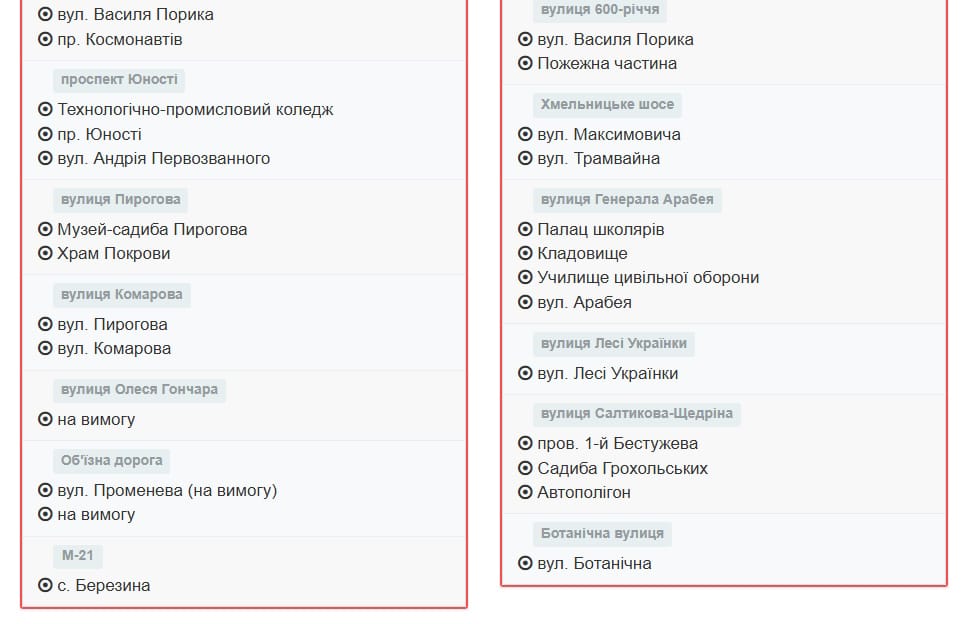Expand the вулиця Пирогова stop group
This screenshot has height=624, width=969.
119,199
